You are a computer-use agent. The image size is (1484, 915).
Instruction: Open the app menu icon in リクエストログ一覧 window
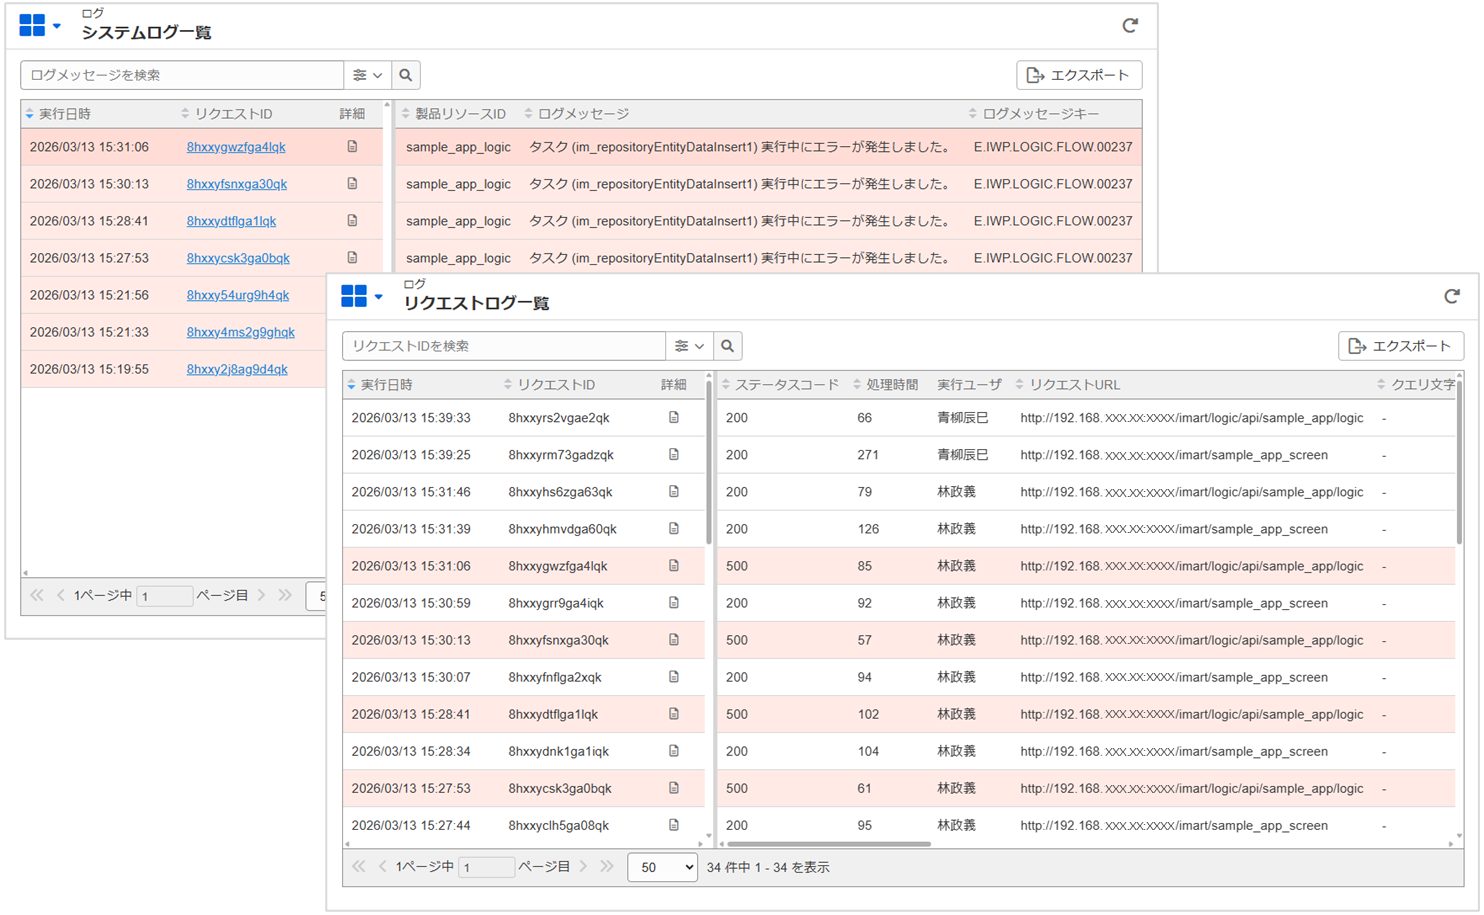[354, 296]
